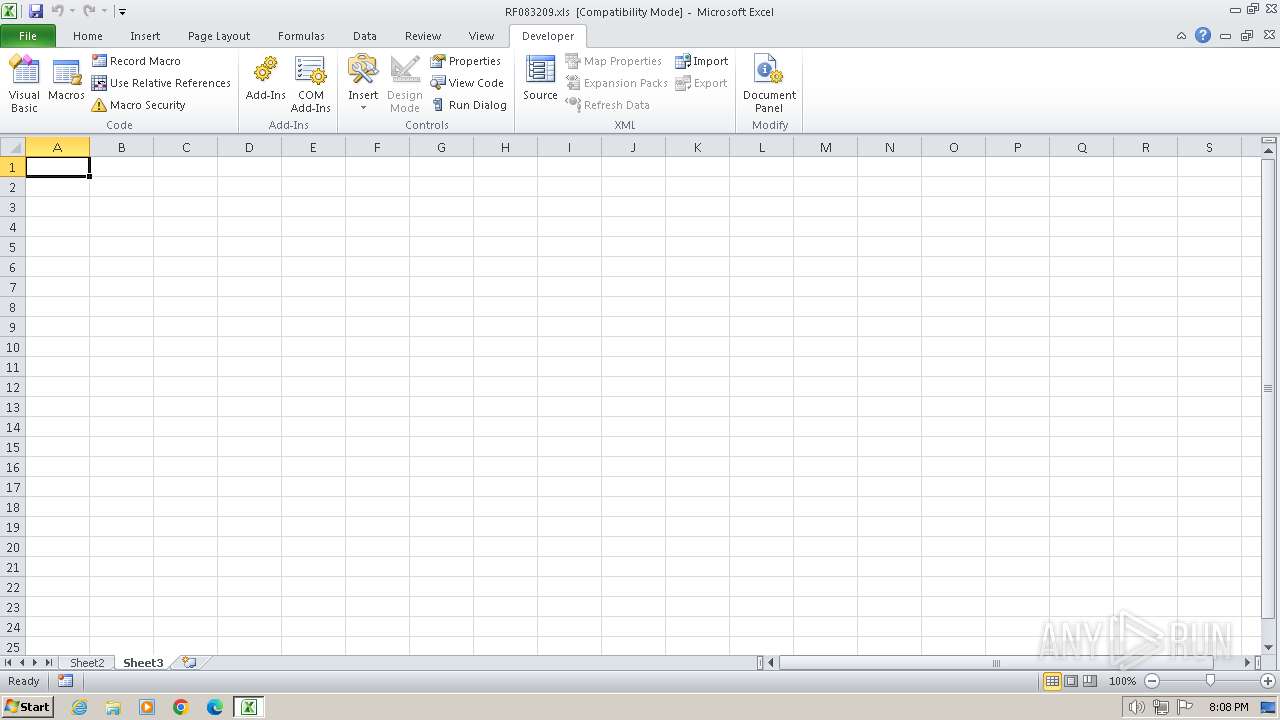1280x720 pixels.
Task: Open Microsoft Edge from taskbar
Action: click(215, 707)
